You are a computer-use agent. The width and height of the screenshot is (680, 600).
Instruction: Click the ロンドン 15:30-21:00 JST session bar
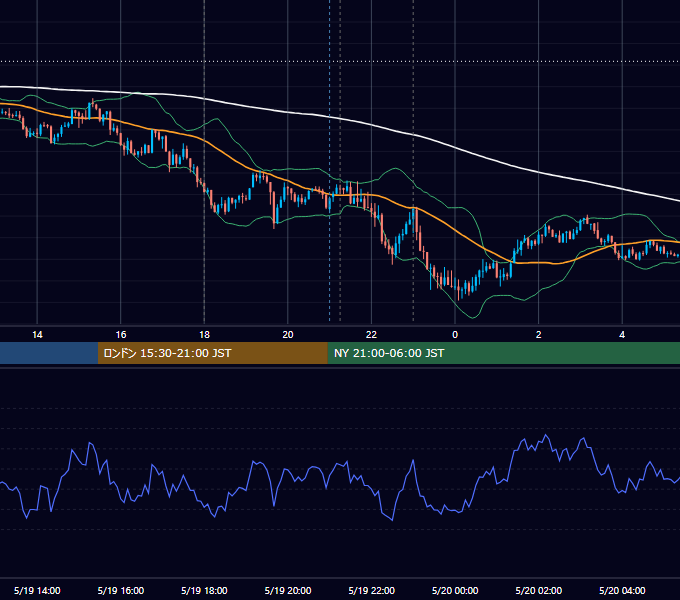[212, 353]
